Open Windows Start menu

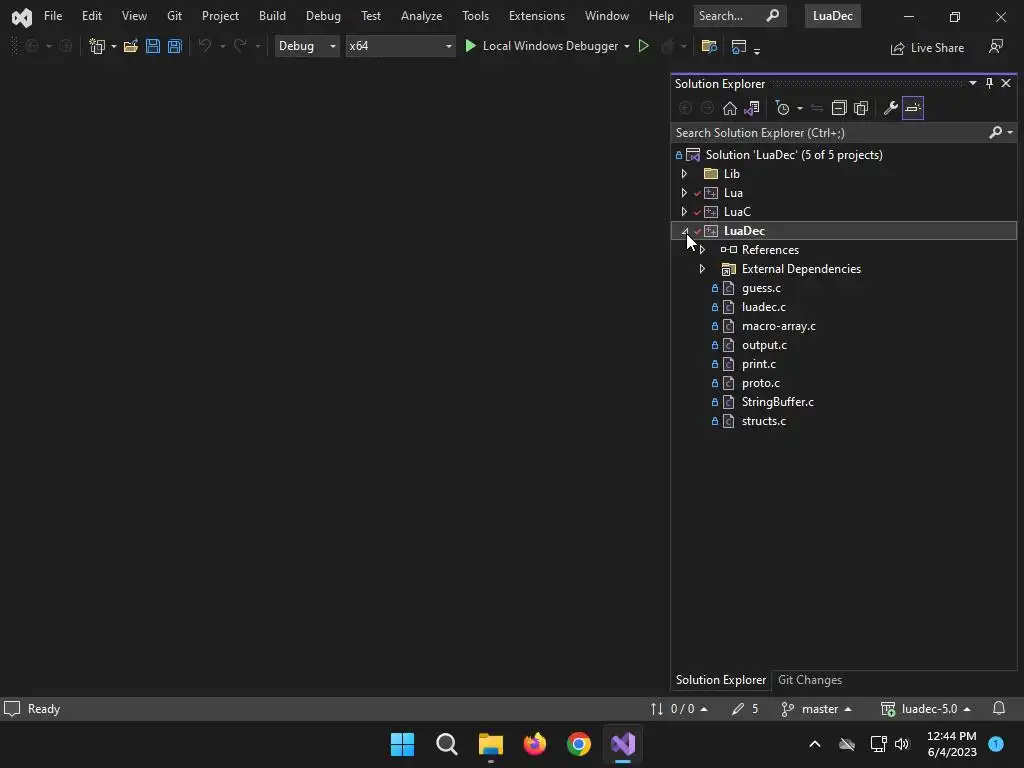402,744
